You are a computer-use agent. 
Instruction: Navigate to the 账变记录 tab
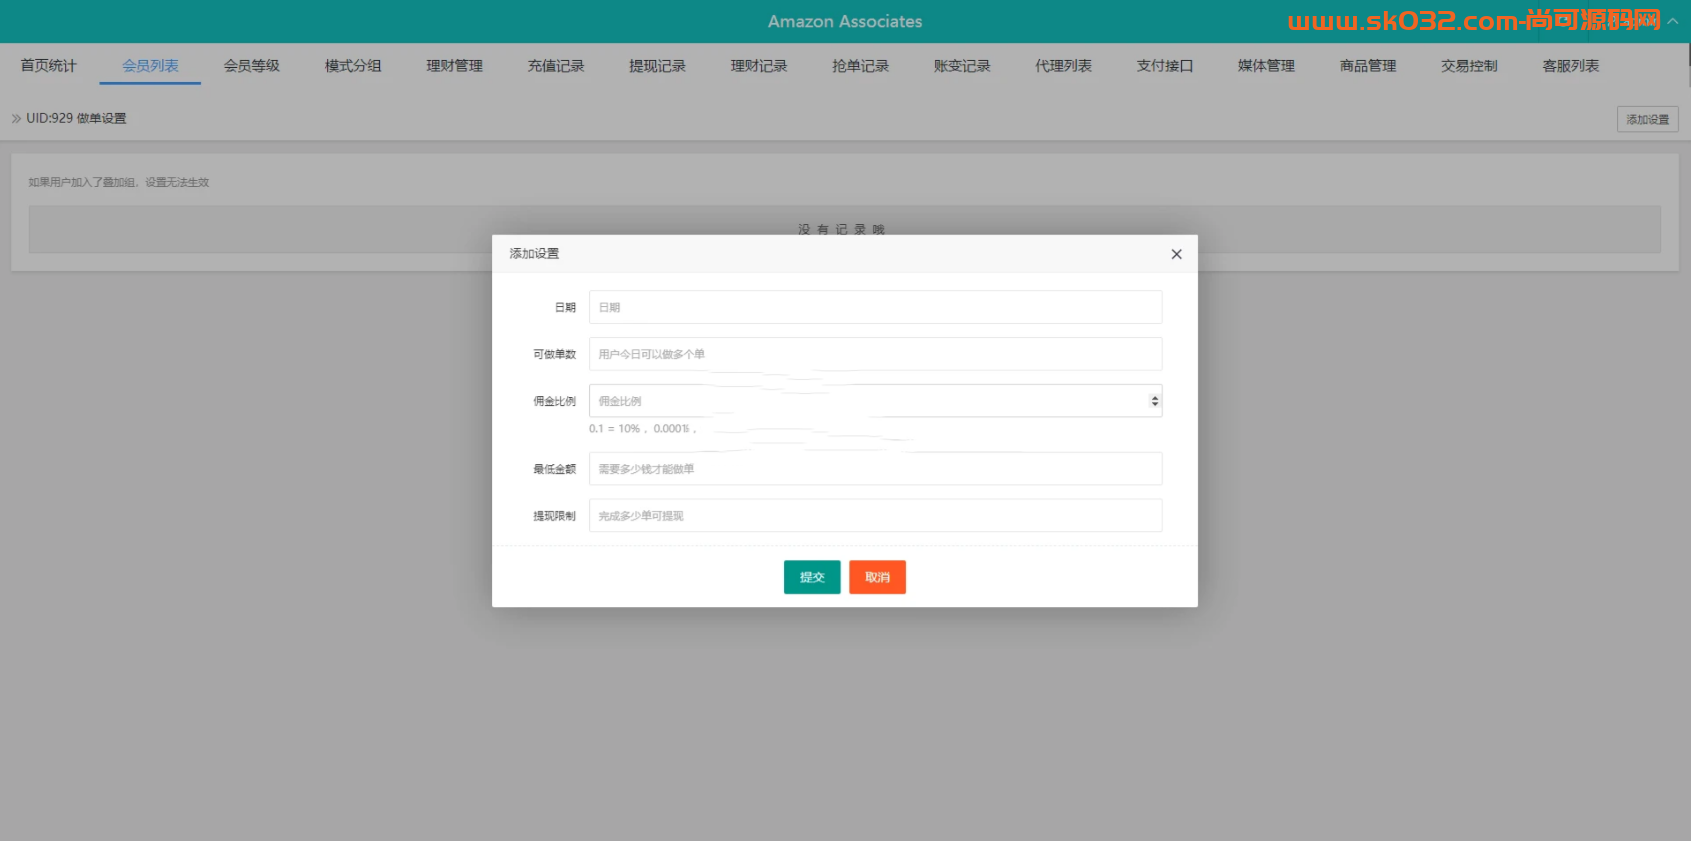point(962,66)
